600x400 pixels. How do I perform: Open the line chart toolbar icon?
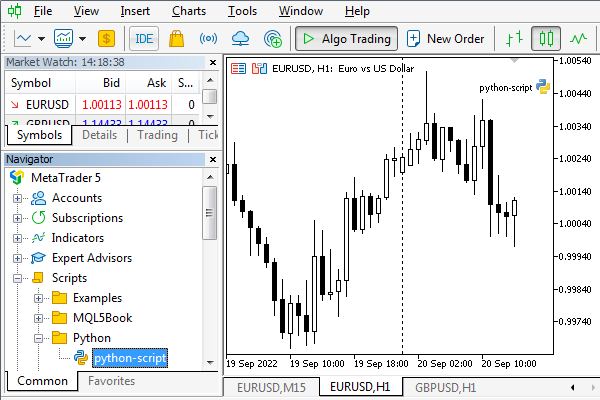(x=23, y=39)
